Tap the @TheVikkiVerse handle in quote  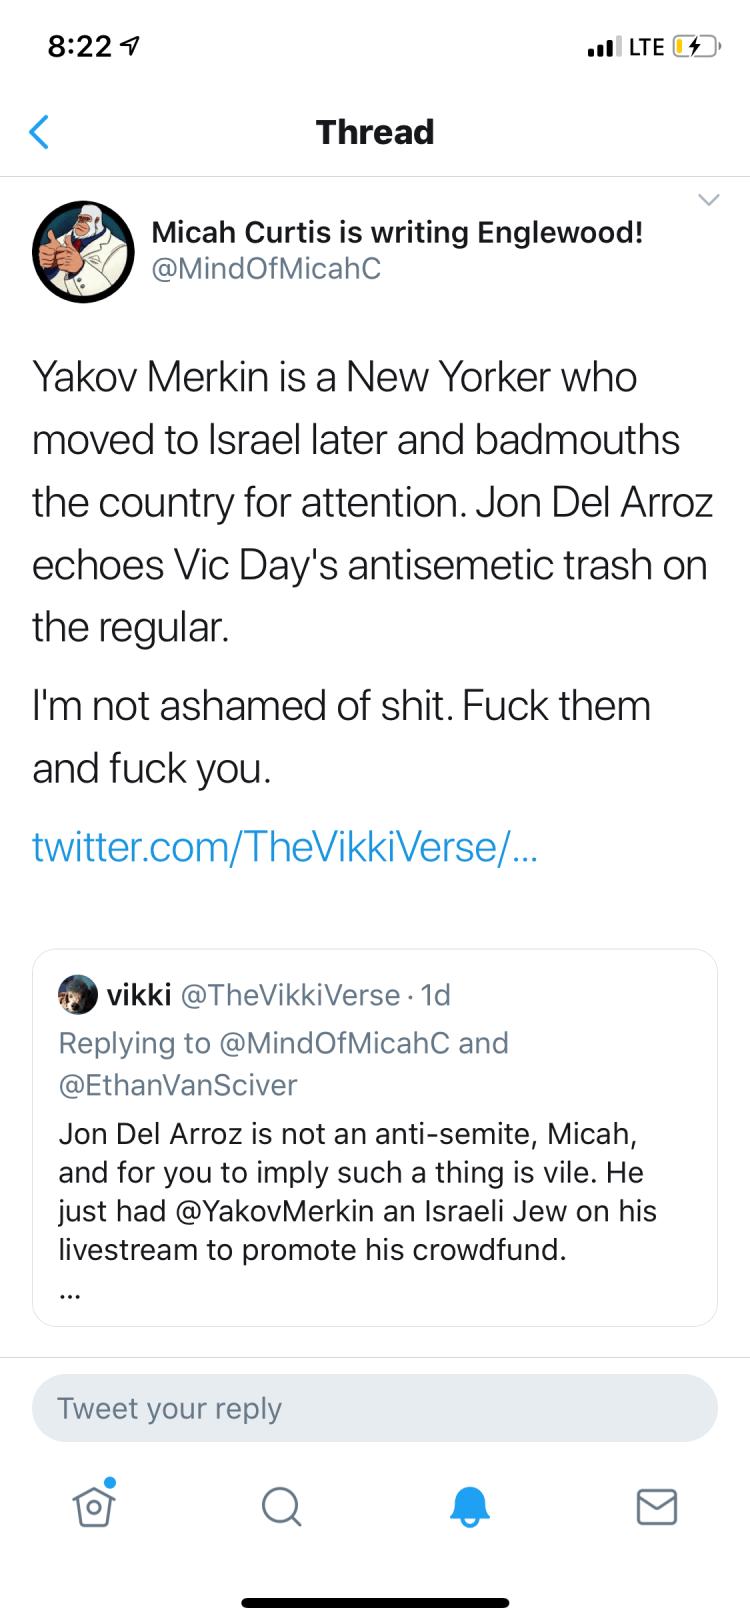click(x=290, y=995)
